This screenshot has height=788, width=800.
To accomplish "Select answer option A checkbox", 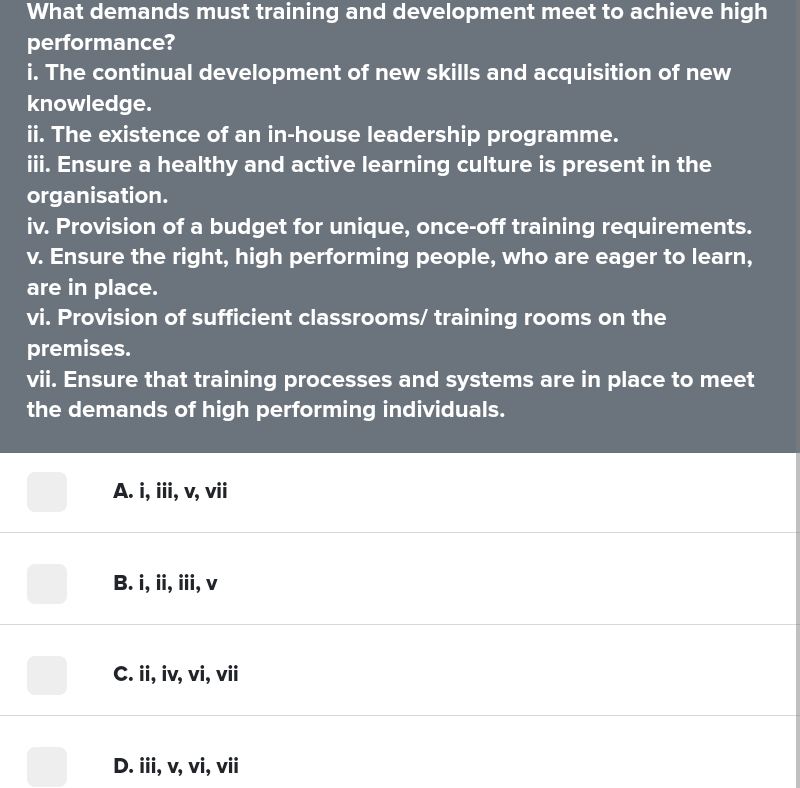I will pyautogui.click(x=46, y=492).
